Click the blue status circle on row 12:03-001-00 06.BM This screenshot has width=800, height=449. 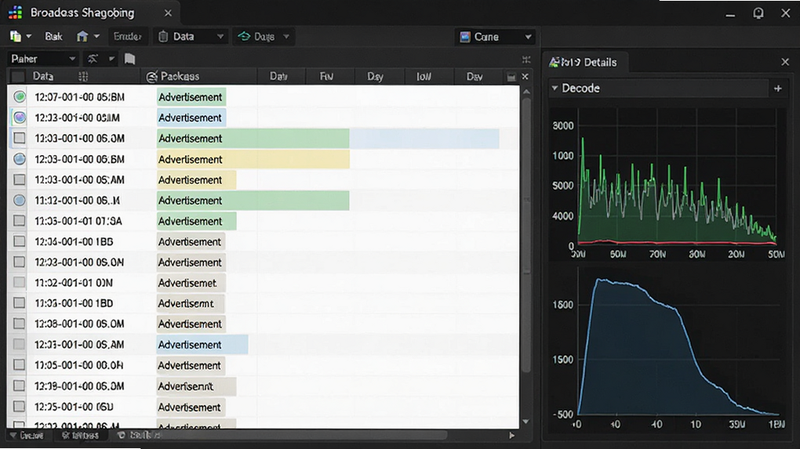point(19,159)
